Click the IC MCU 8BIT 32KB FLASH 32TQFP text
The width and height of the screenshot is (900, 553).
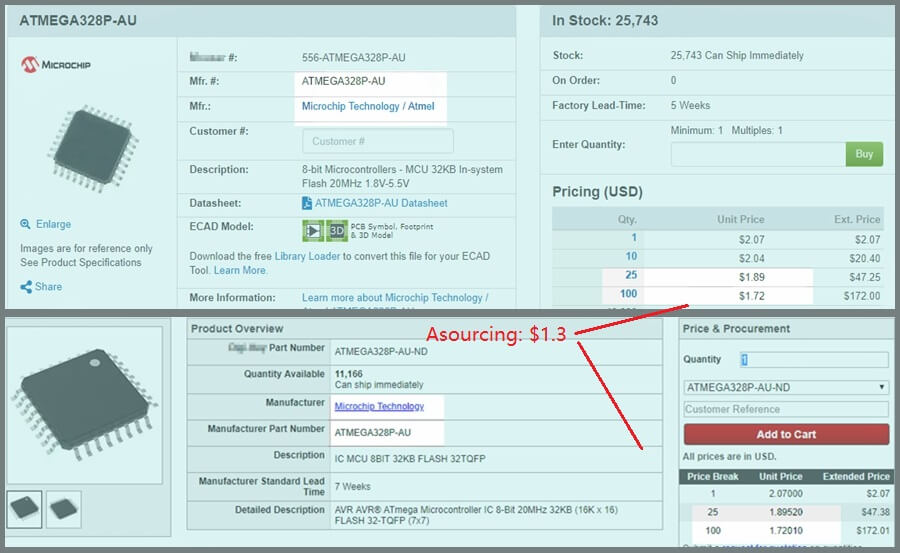click(x=410, y=459)
